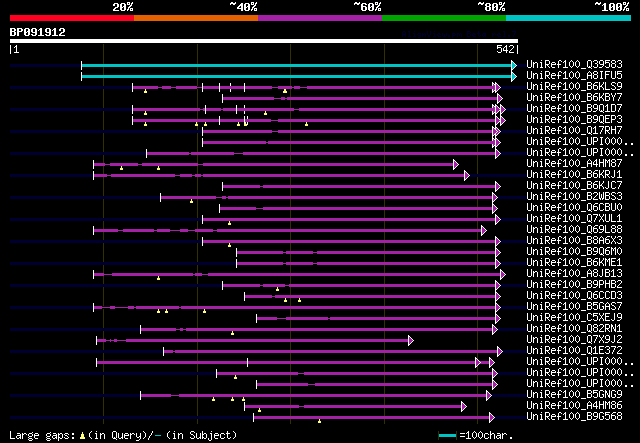Screen dimensions: 640x443
Task: Click the white query sequence bar
Action: pyautogui.click(x=264, y=41)
